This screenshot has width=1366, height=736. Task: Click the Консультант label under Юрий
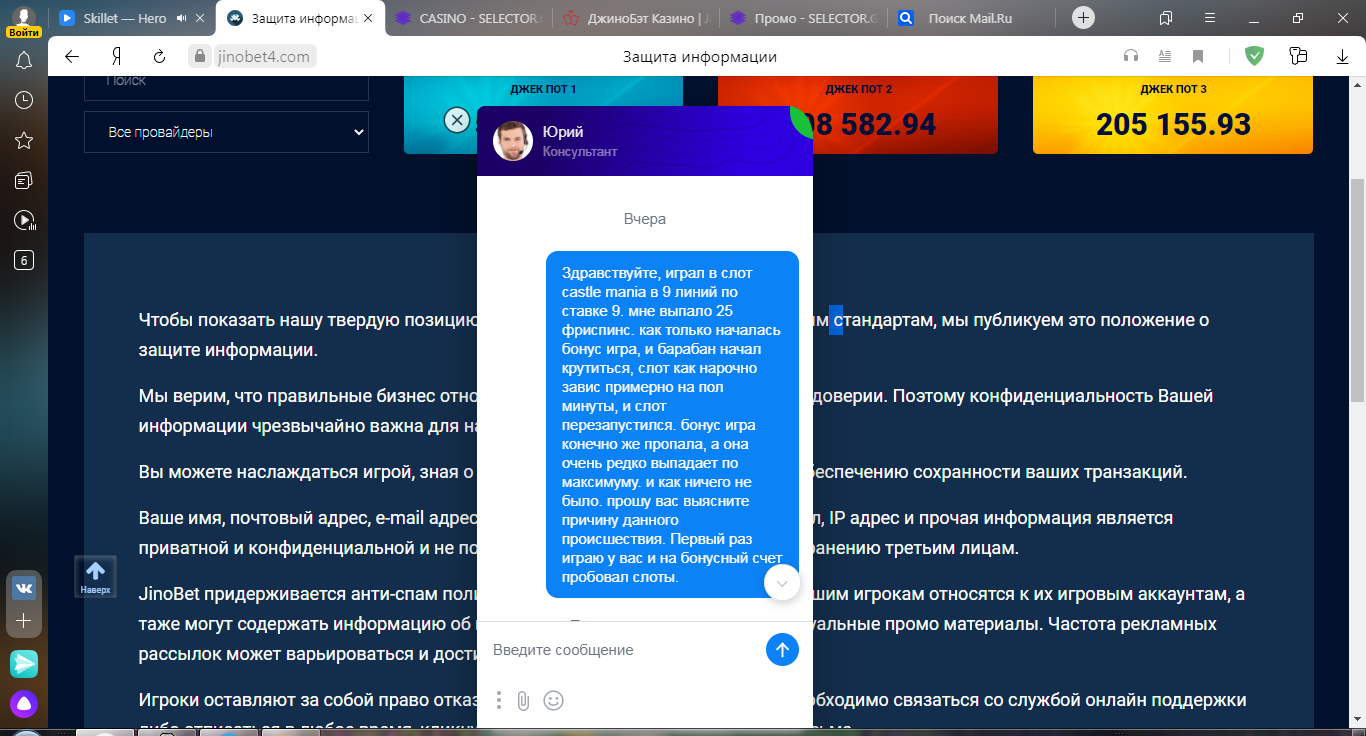tap(580, 152)
